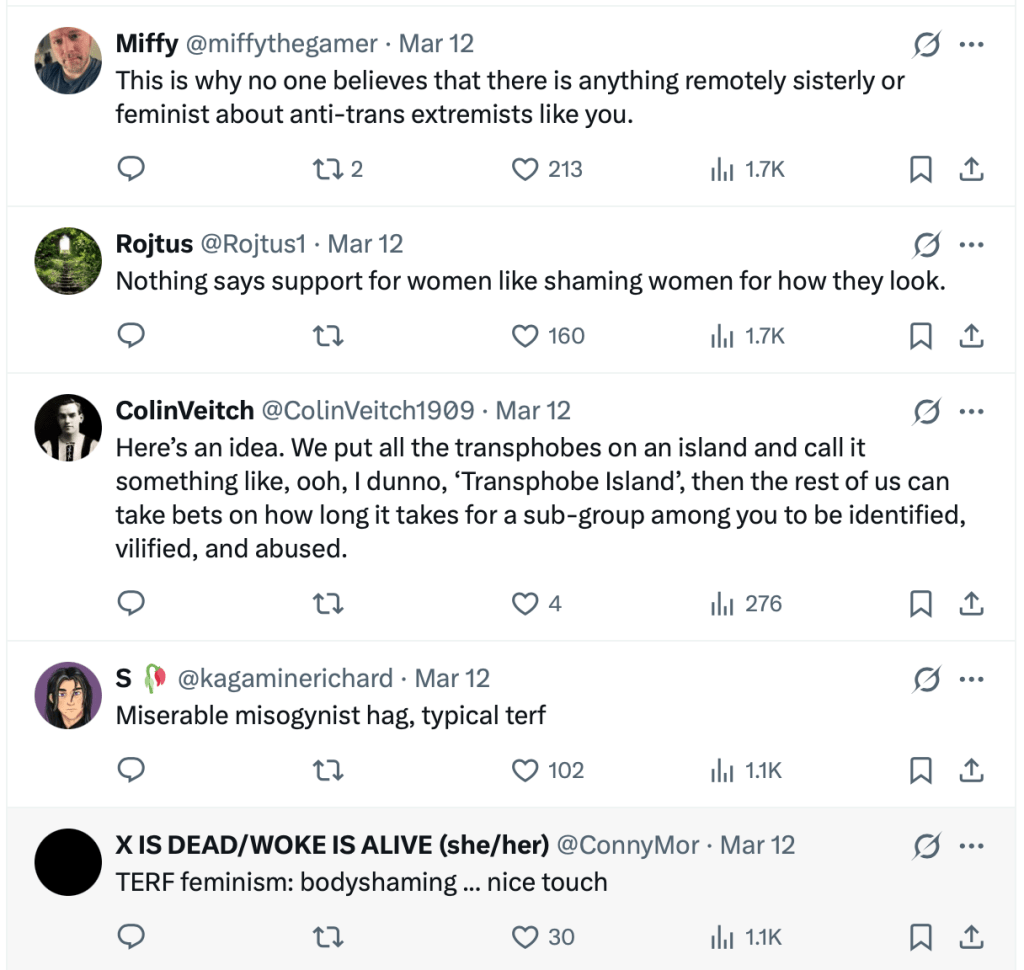Viewport: 1024px width, 970px height.
Task: Open the Mar 12 timestamp on Rojtus's tweet
Action: click(365, 245)
